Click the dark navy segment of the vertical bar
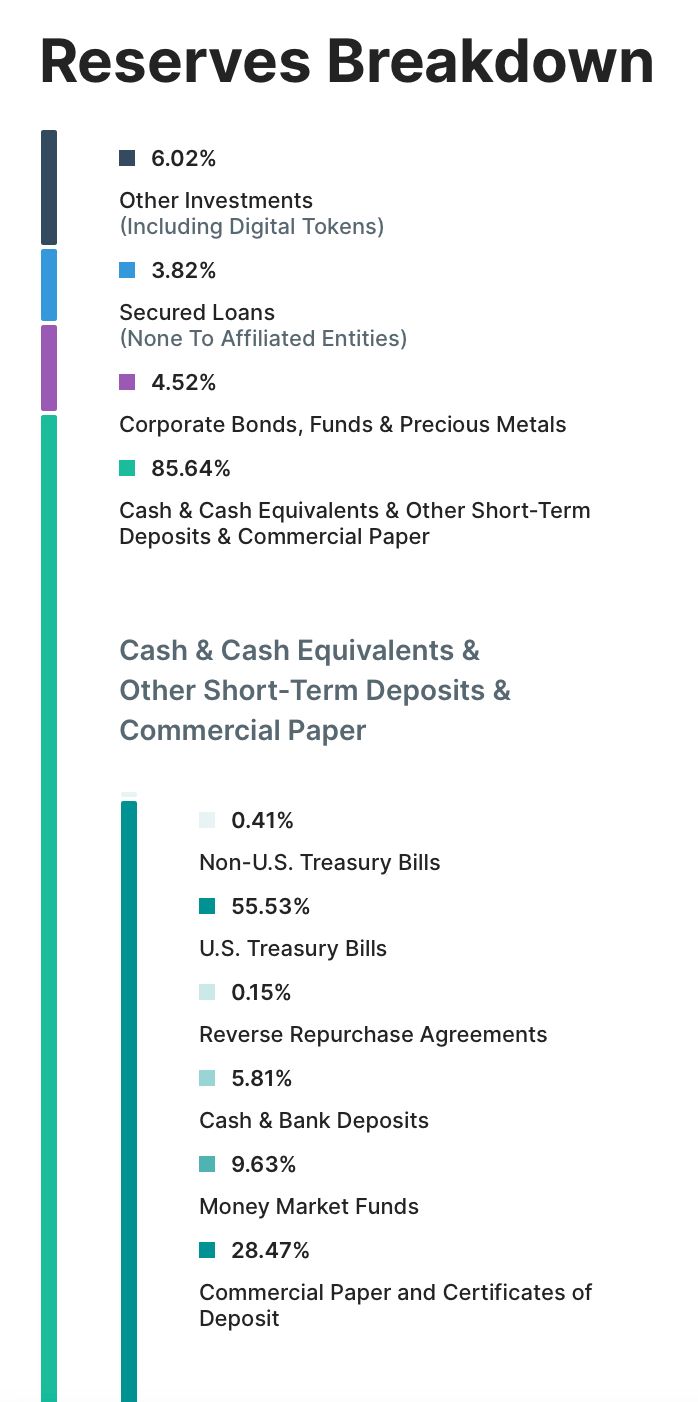698x1402 pixels. [49, 187]
